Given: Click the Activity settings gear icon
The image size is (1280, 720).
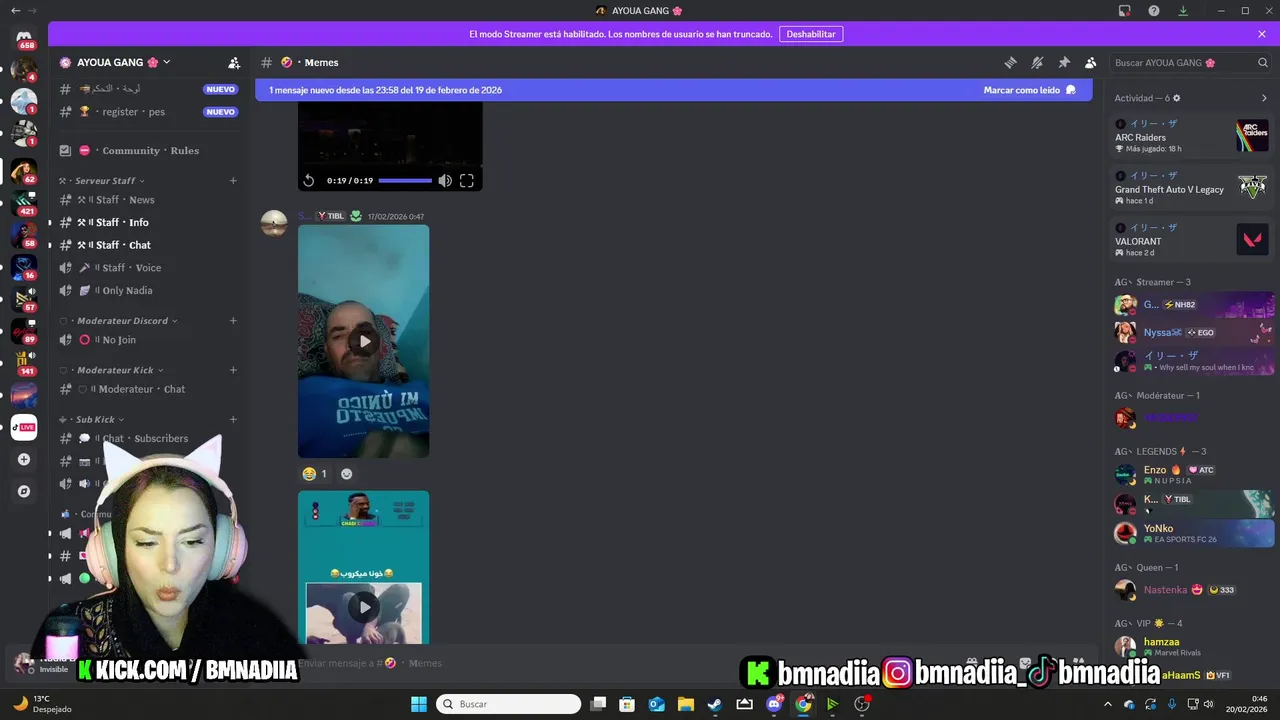Looking at the screenshot, I should (1176, 98).
